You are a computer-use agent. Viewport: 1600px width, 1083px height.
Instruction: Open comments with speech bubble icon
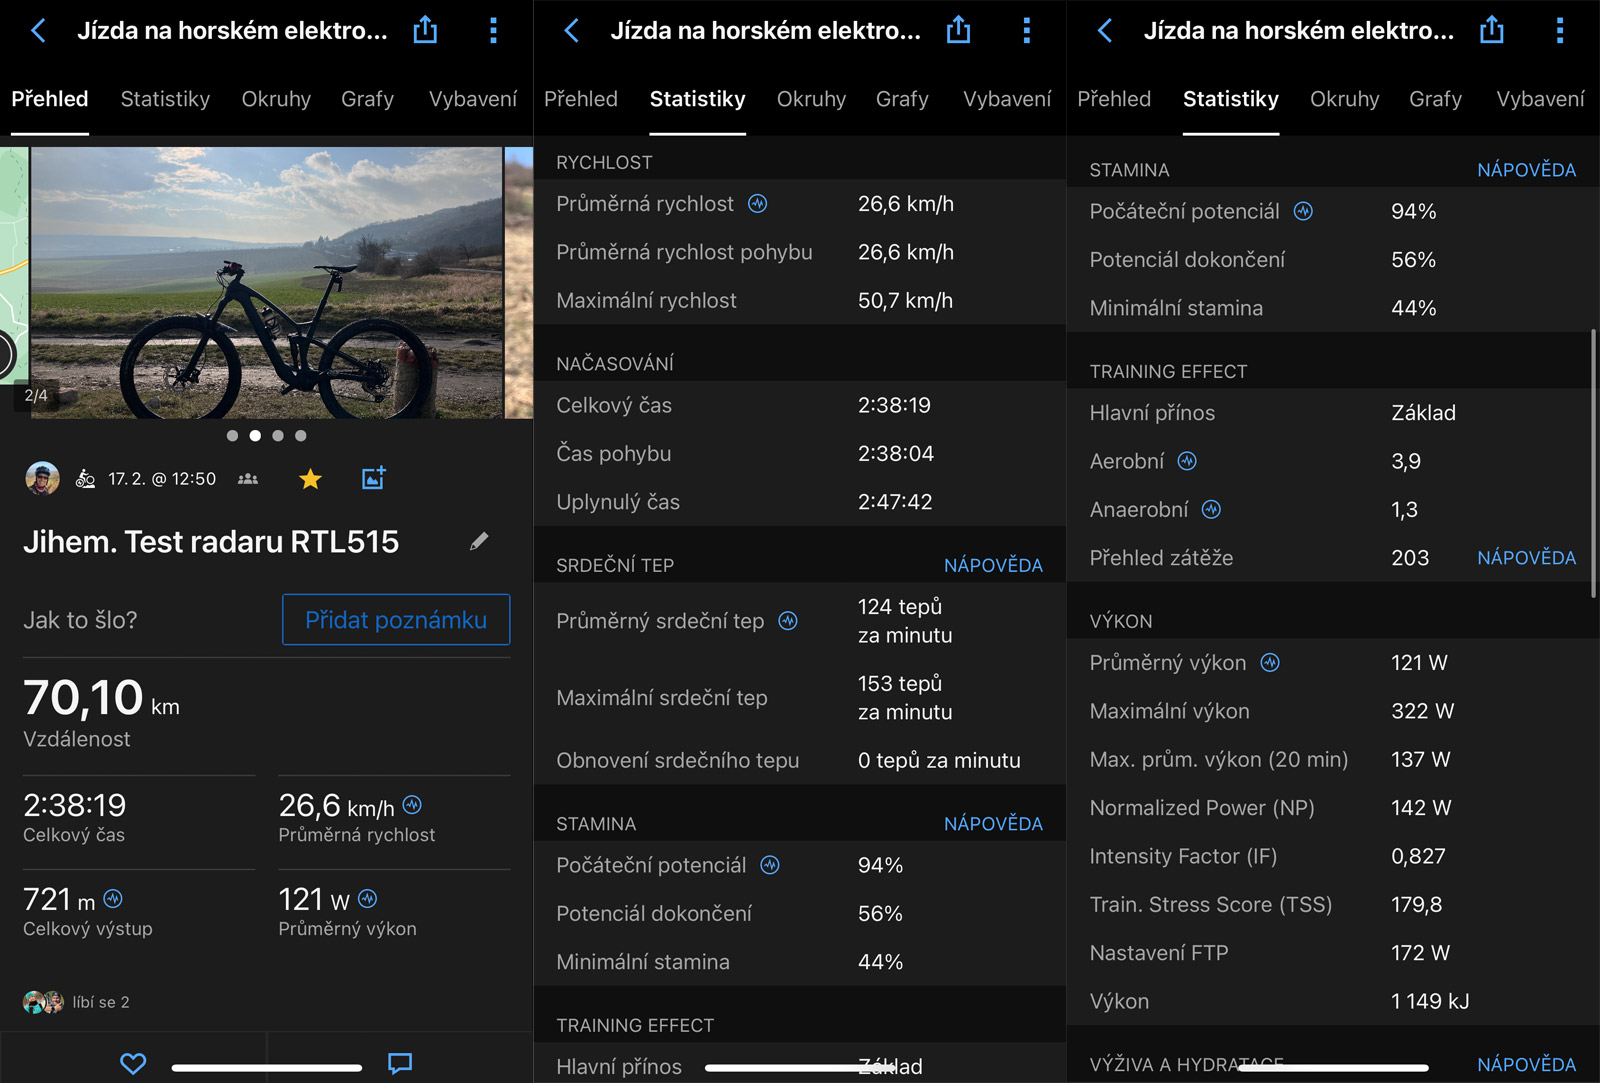click(x=400, y=1063)
